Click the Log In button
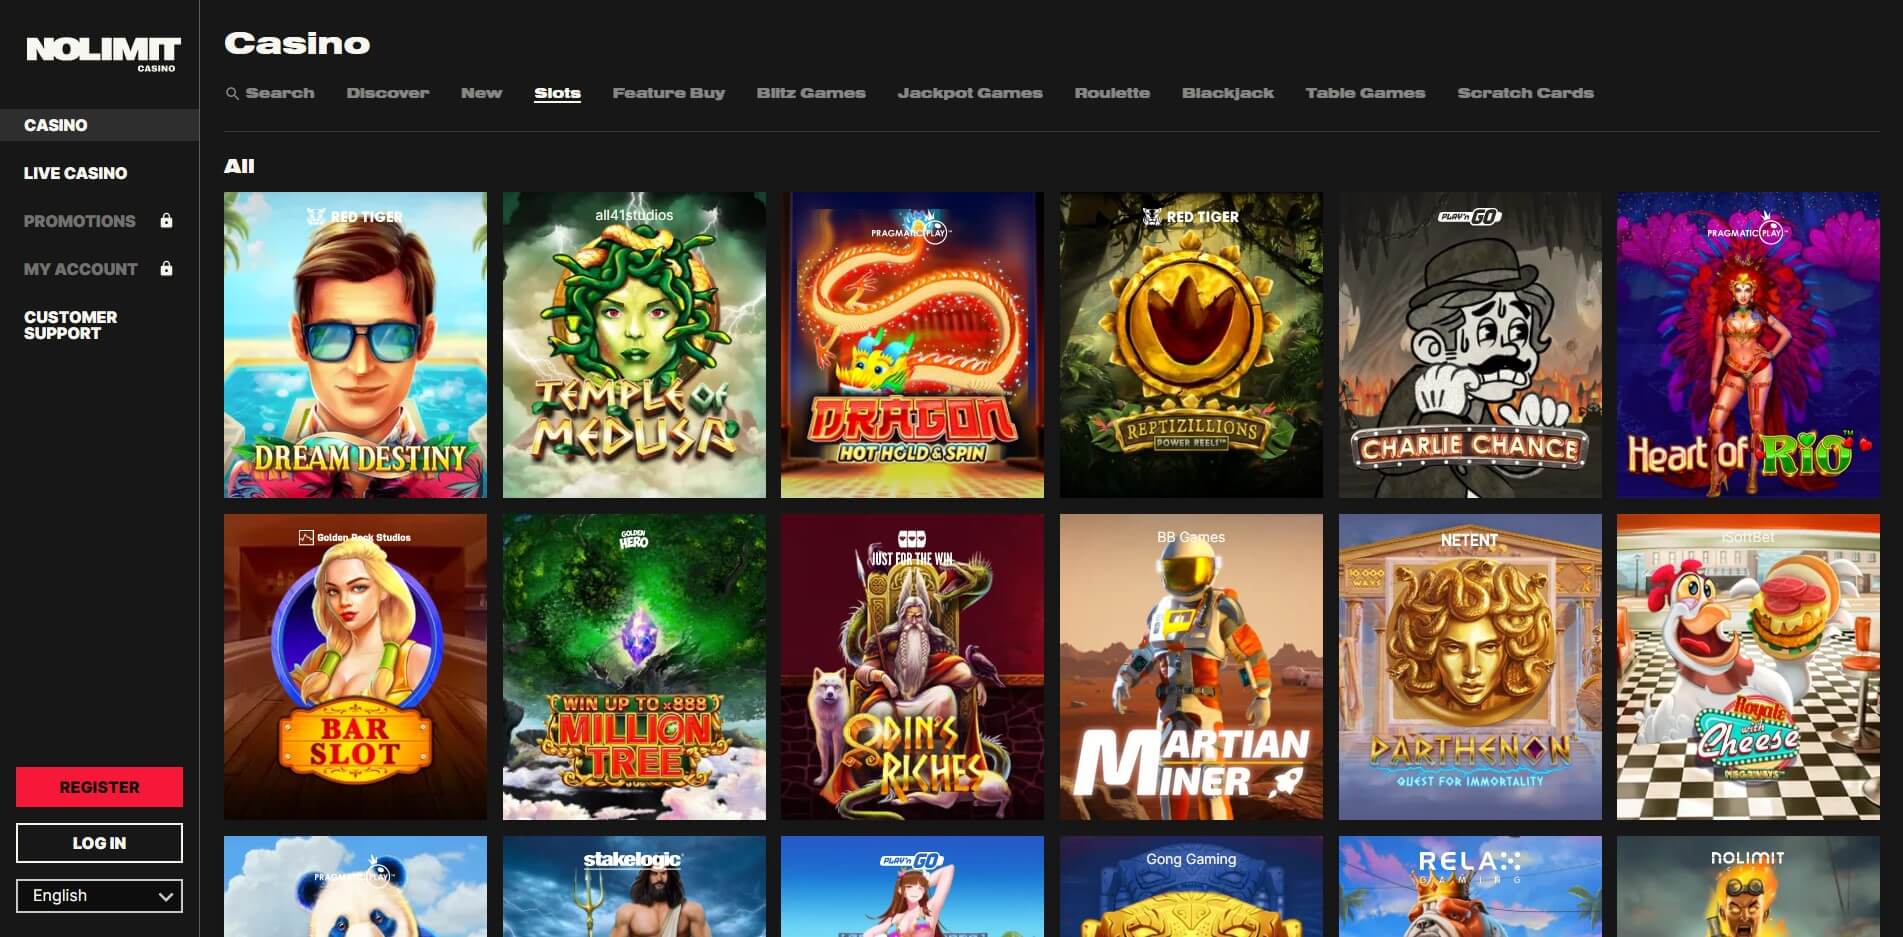The height and width of the screenshot is (937, 1903). tap(99, 843)
